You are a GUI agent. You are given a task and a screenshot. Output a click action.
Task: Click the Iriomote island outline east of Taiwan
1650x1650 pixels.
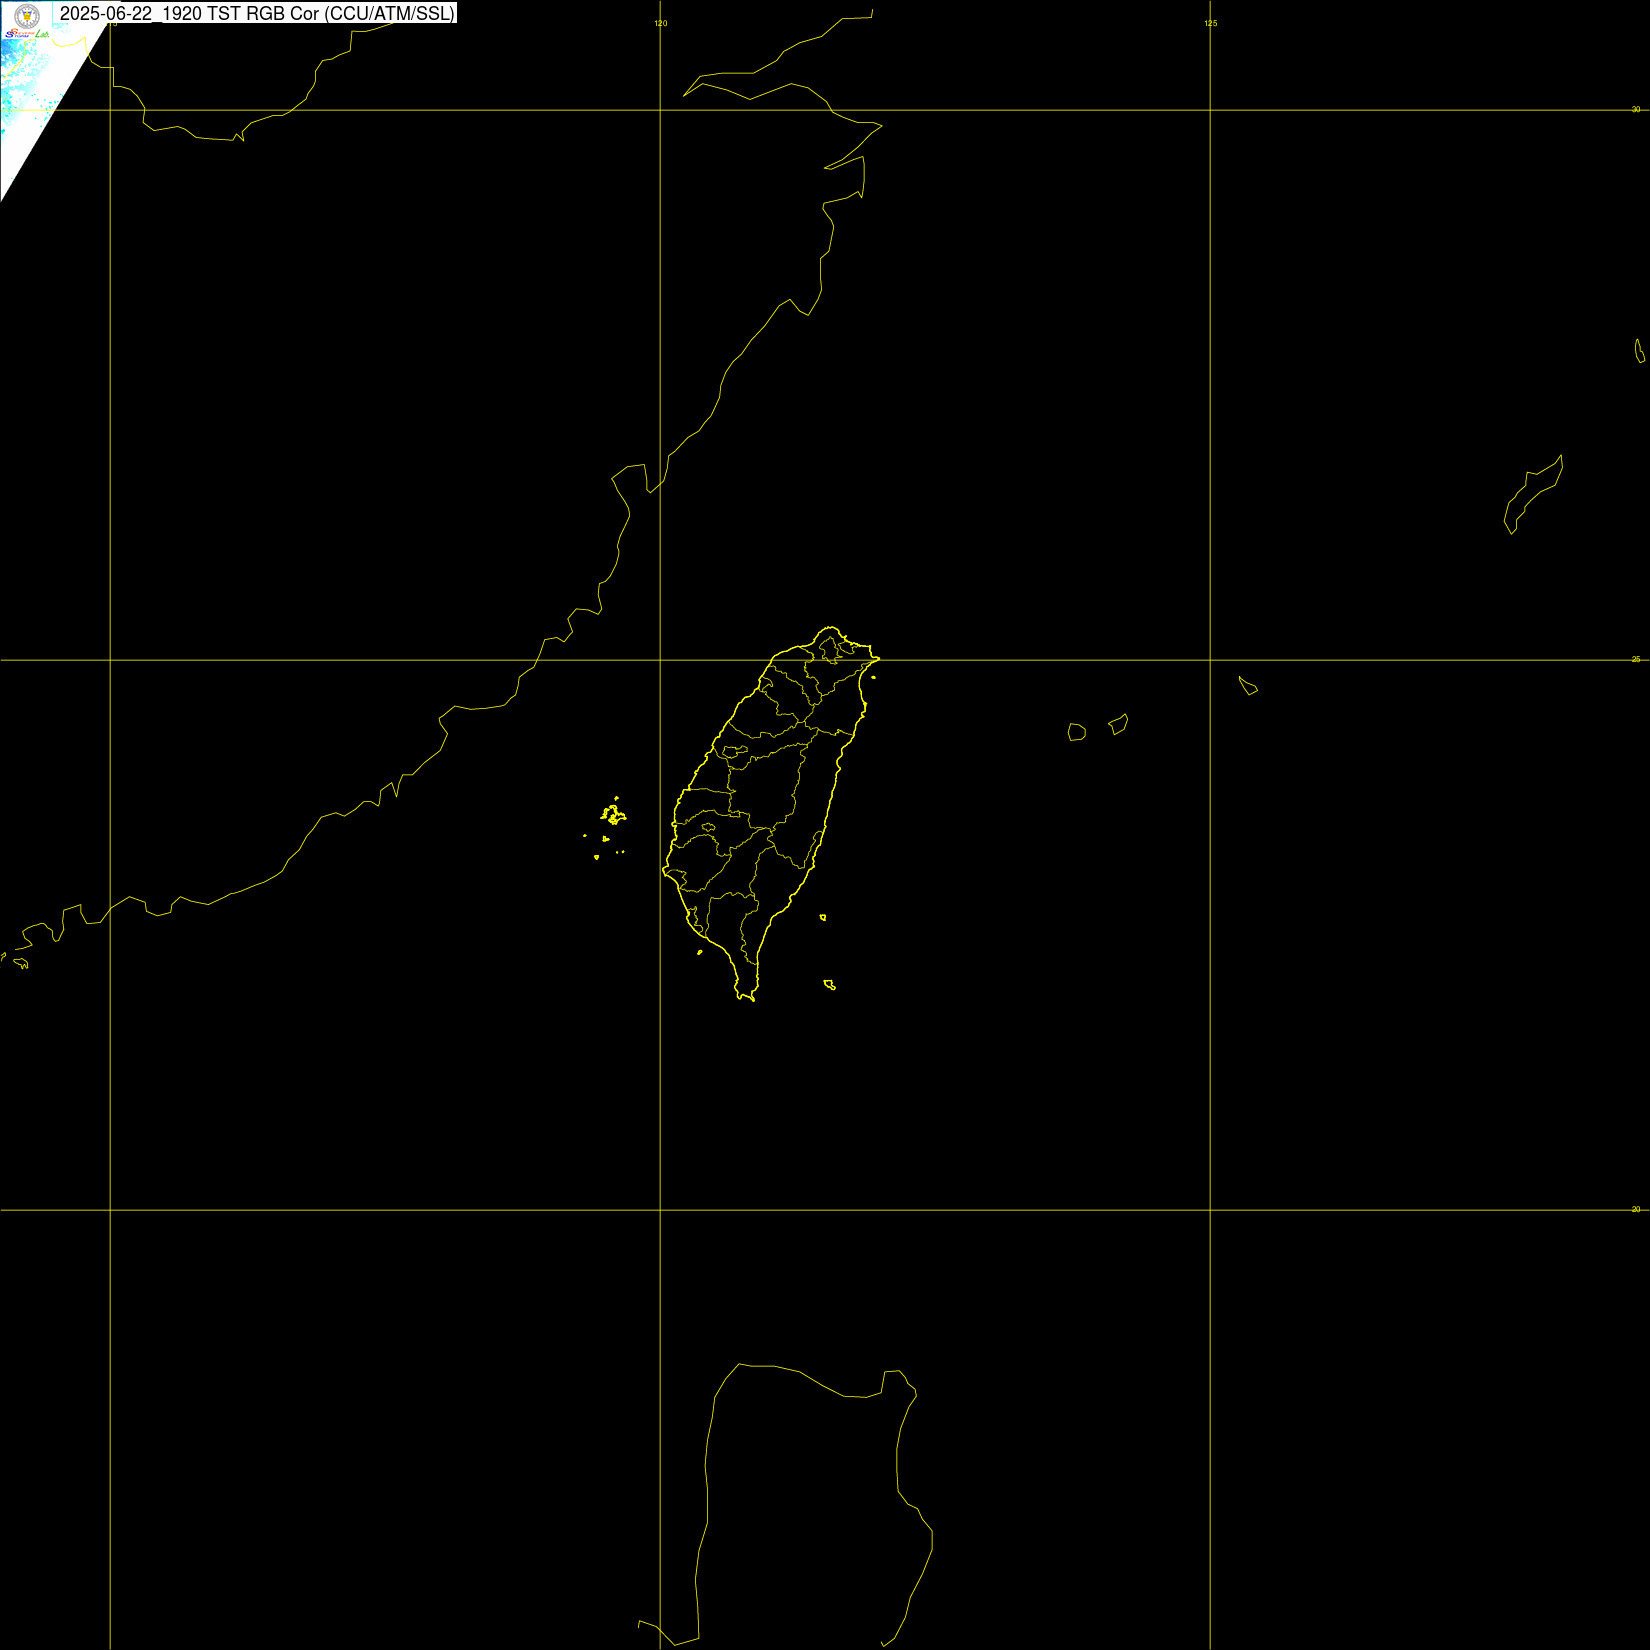(1077, 732)
